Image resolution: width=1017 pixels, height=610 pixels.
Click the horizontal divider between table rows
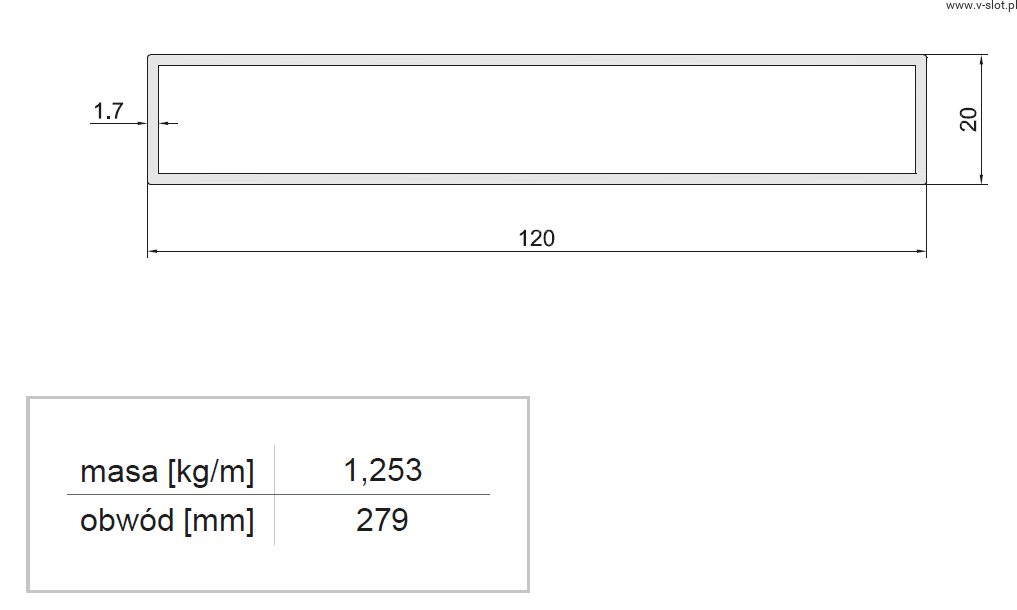click(278, 495)
